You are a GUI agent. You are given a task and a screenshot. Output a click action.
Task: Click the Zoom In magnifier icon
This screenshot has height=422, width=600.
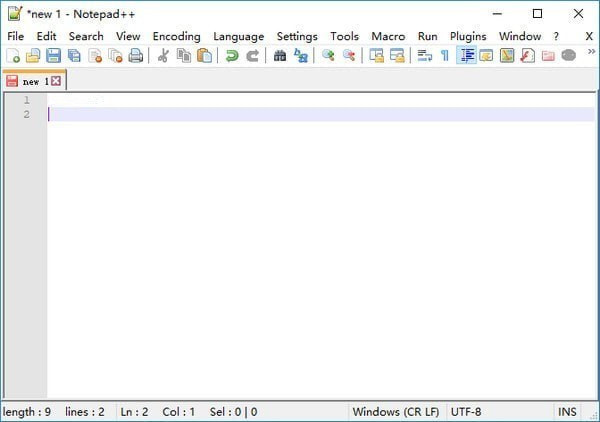328,56
